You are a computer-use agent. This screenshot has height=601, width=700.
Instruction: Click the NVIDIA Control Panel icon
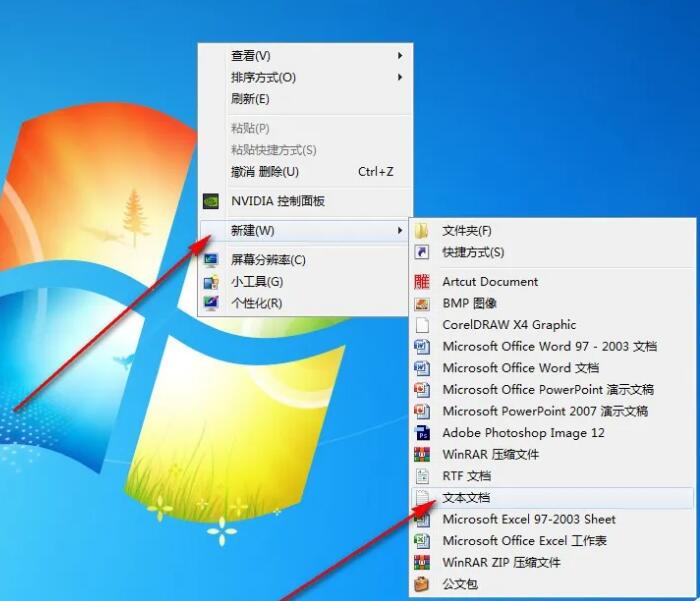click(211, 201)
